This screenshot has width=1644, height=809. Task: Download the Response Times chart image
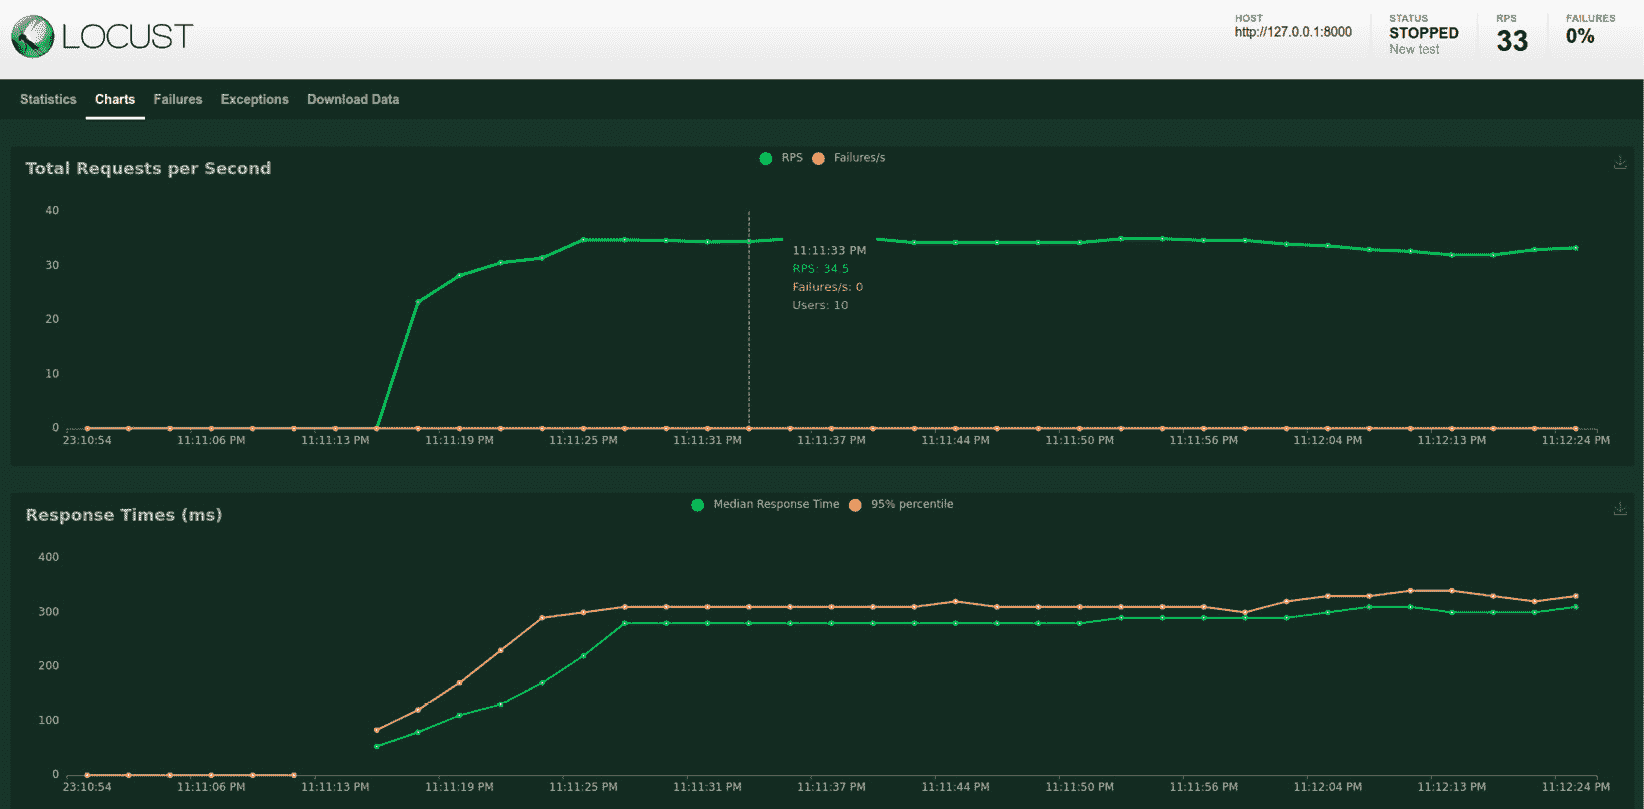click(1620, 509)
